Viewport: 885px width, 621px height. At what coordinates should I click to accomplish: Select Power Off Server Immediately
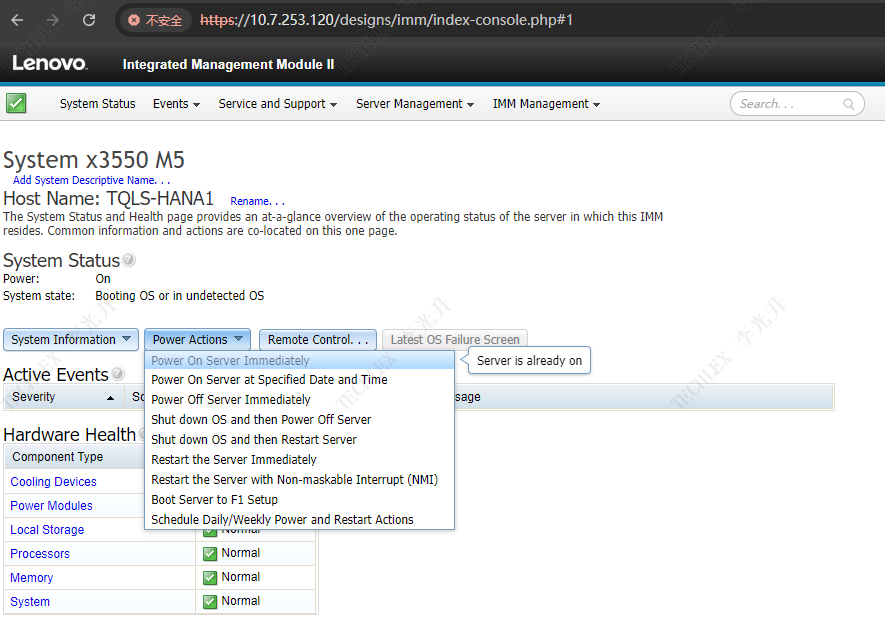pos(299,400)
